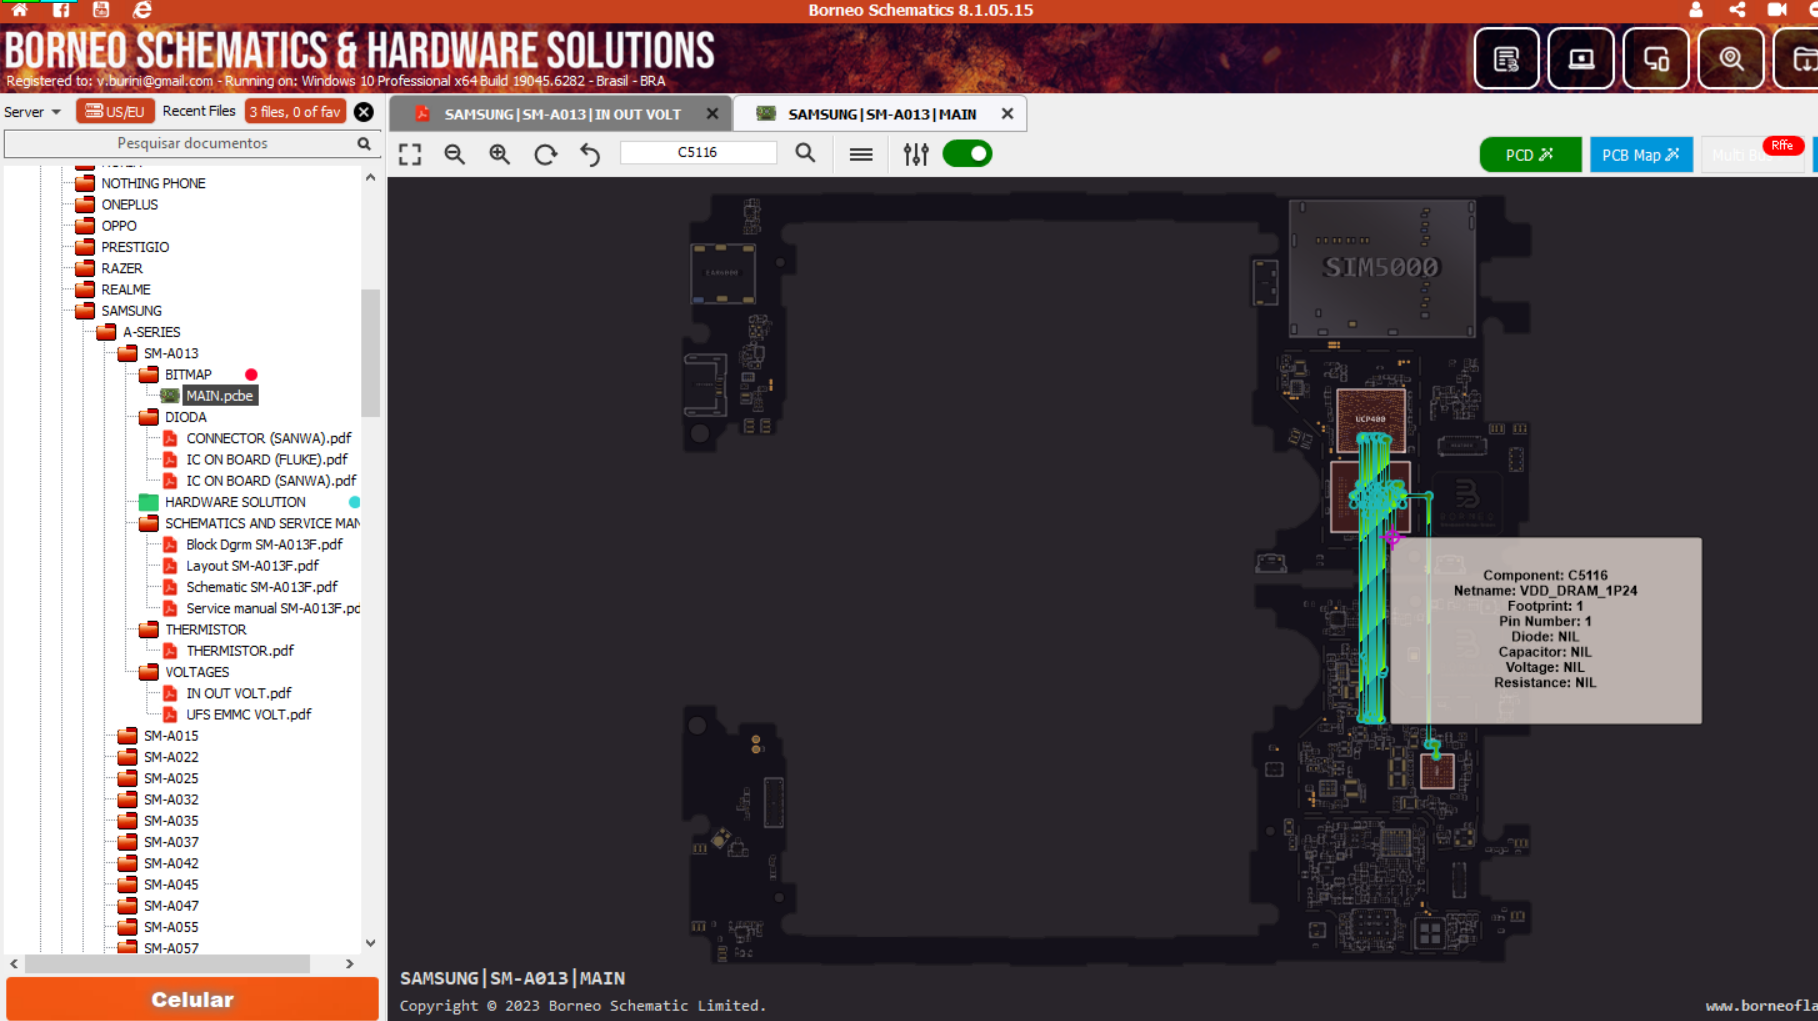Image resolution: width=1818 pixels, height=1021 pixels.
Task: Open IN OUT VOLT.pdf file
Action: [238, 693]
